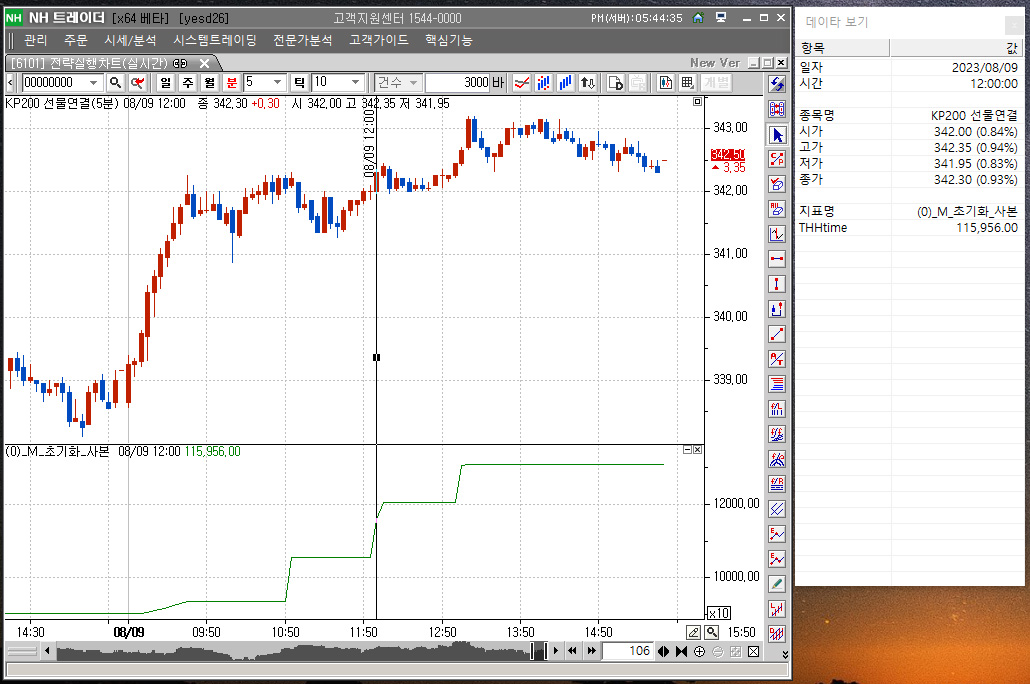Screen dimensions: 1030x684
Task: Click the weekly (주) period button
Action: (188, 83)
